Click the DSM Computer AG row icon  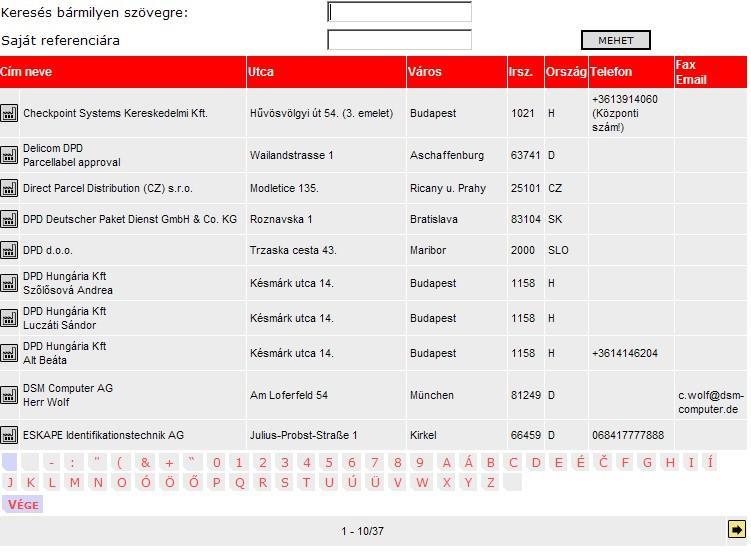(x=9, y=395)
